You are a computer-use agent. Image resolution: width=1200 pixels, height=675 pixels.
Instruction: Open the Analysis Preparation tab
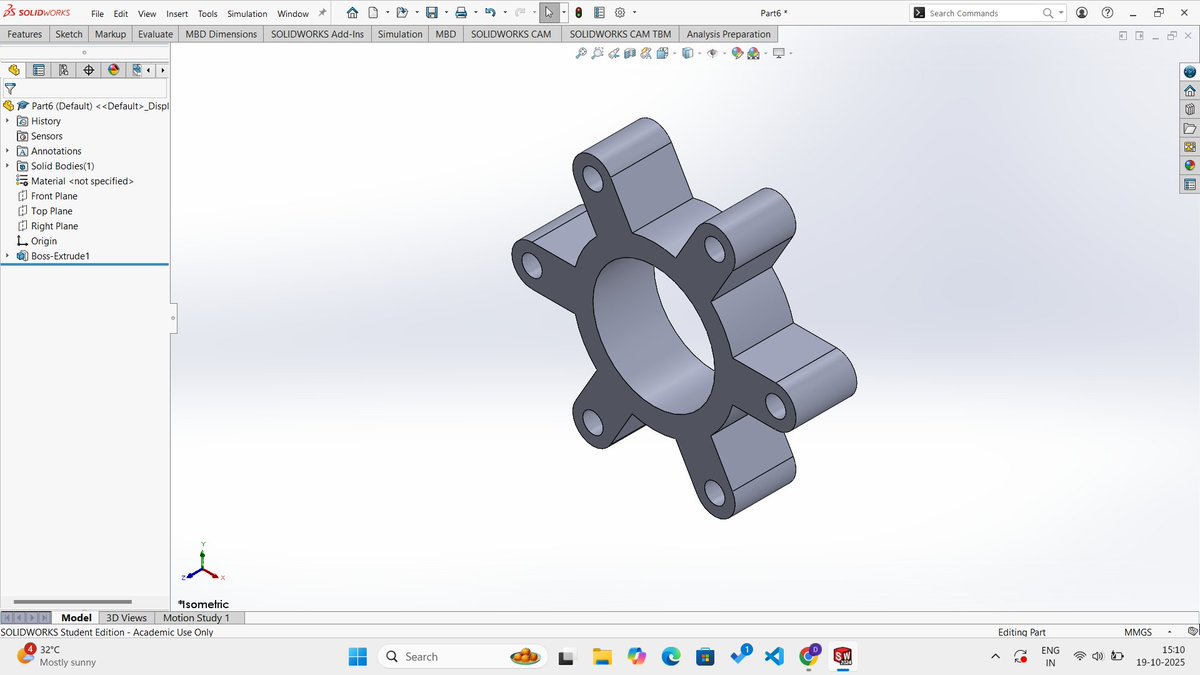(x=729, y=34)
